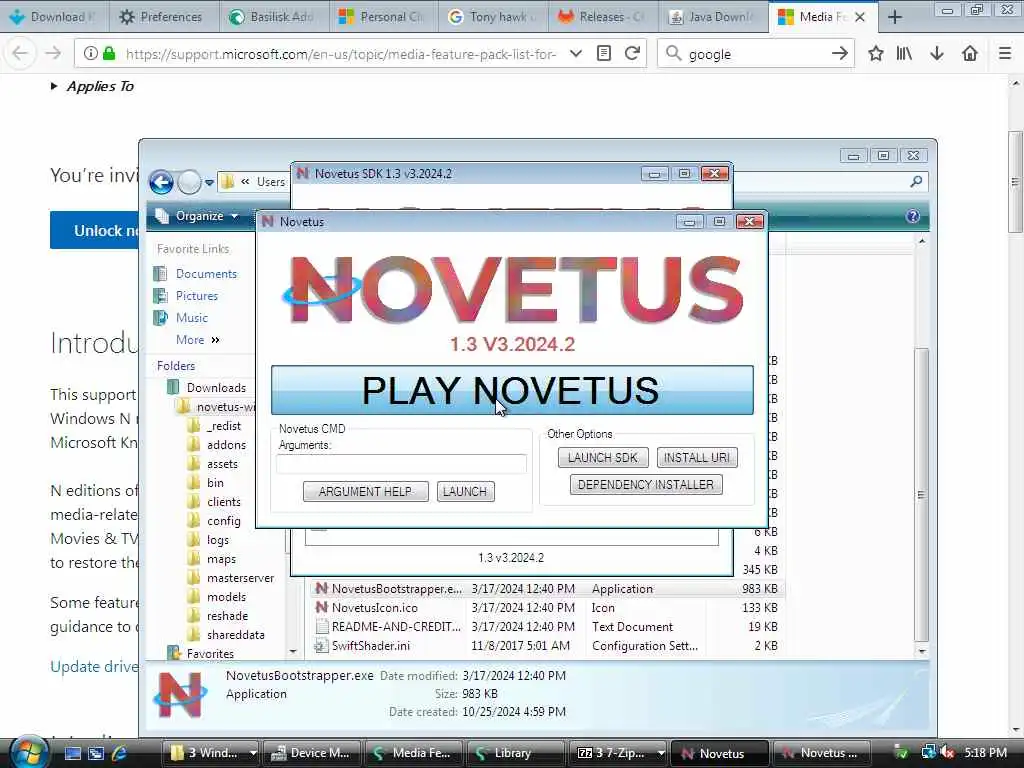
Task: Click the LAUNCH SDK button
Action: (x=603, y=457)
